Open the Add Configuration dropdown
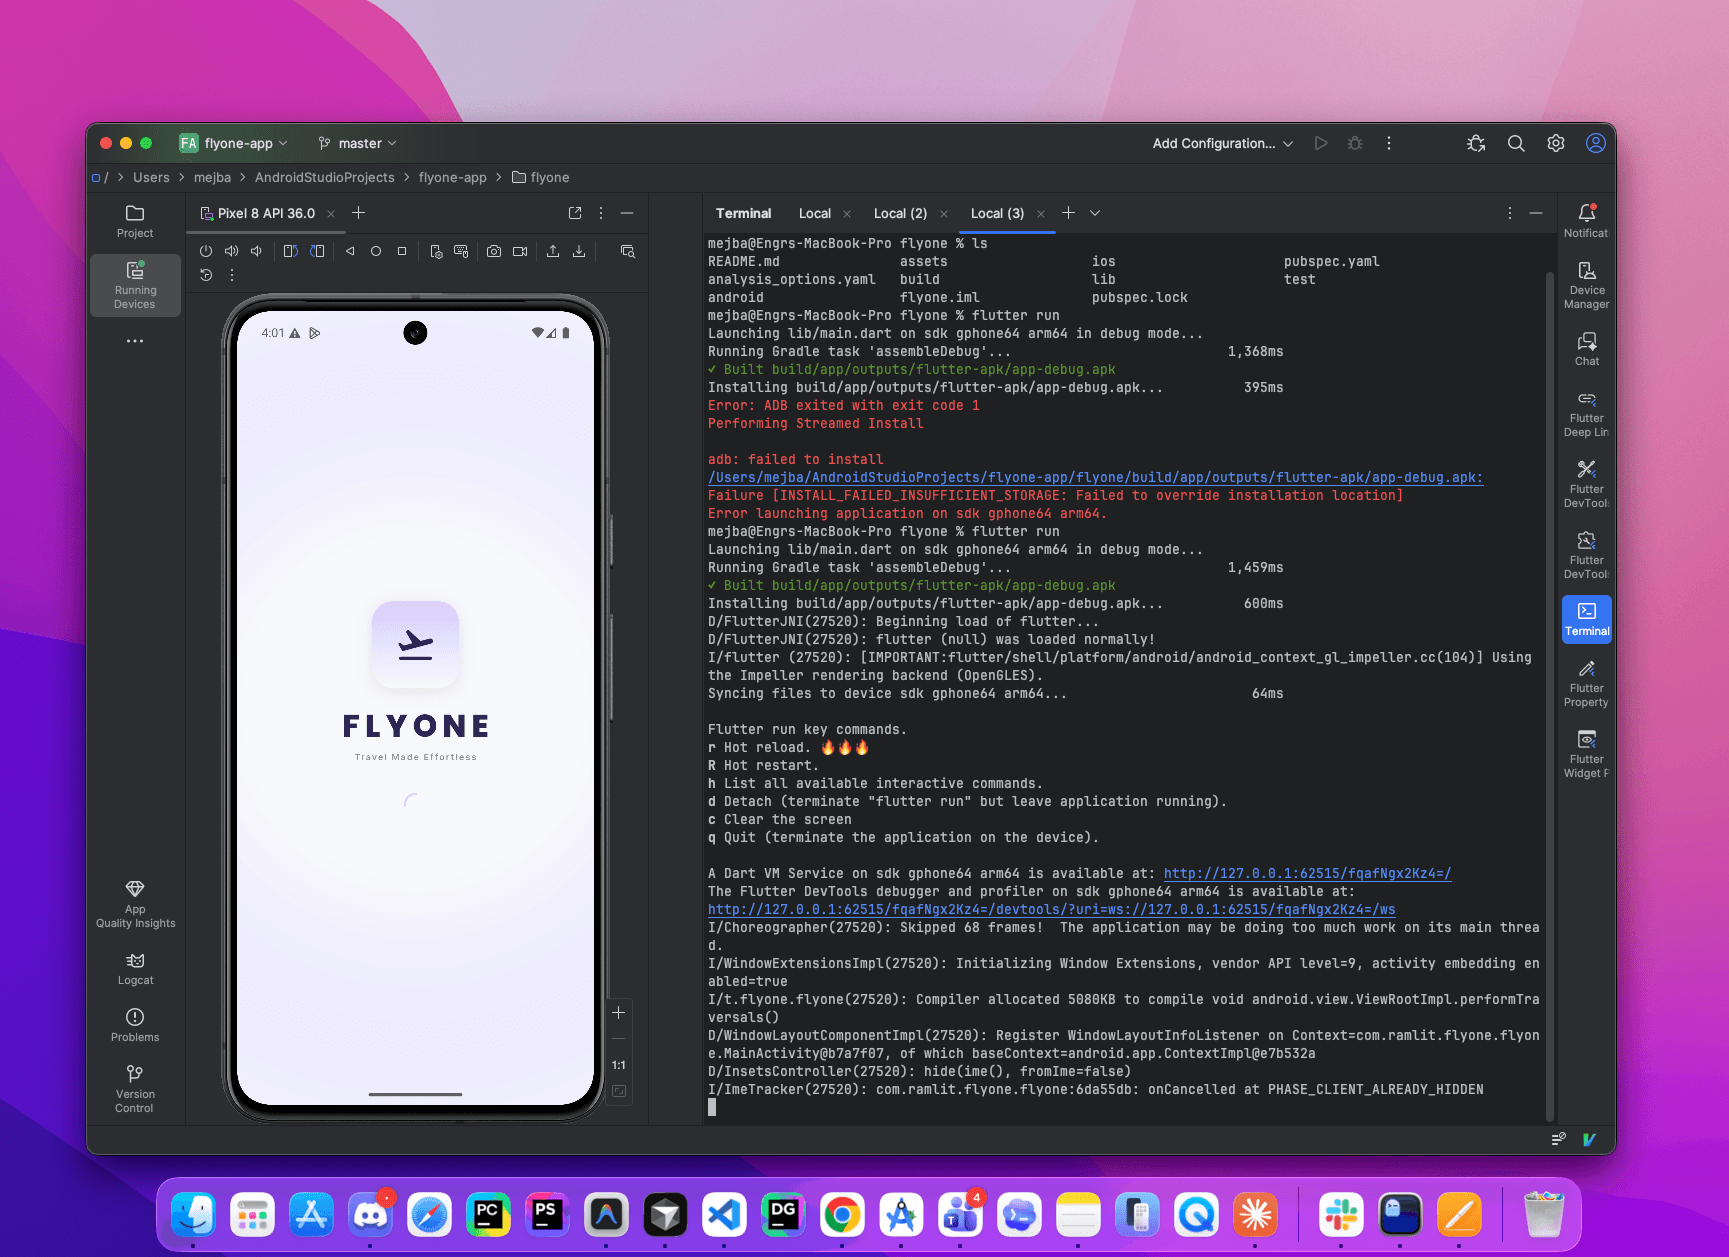This screenshot has width=1729, height=1257. pyautogui.click(x=1223, y=143)
